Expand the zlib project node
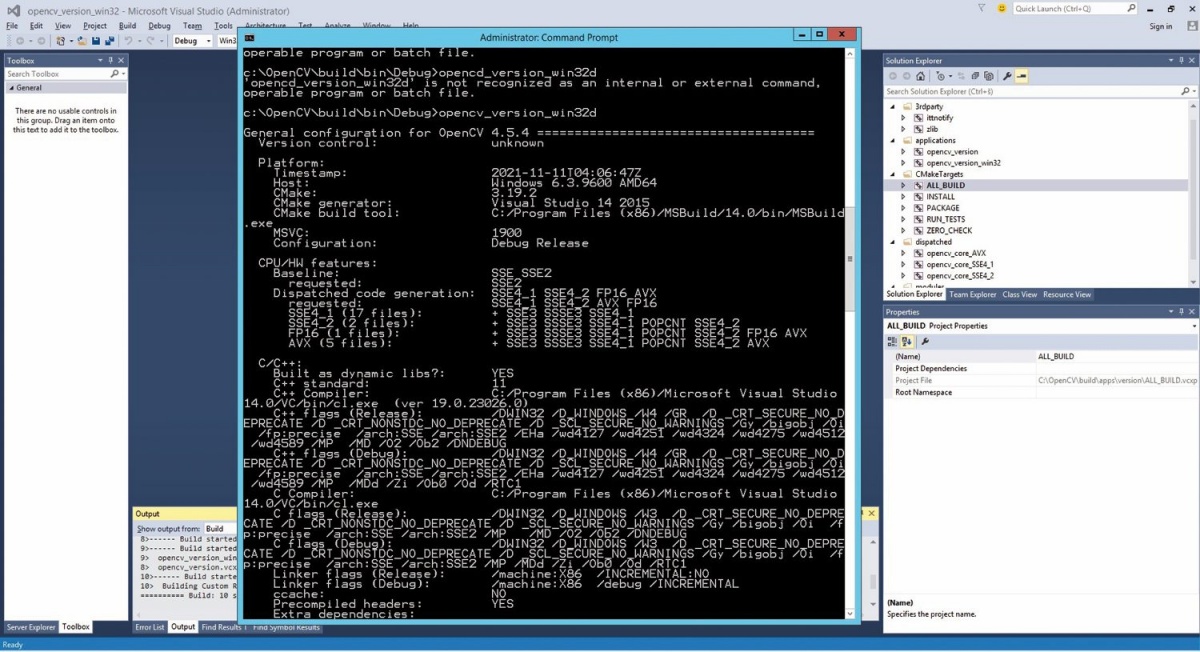Screen dimensions: 1200x652 pos(903,129)
